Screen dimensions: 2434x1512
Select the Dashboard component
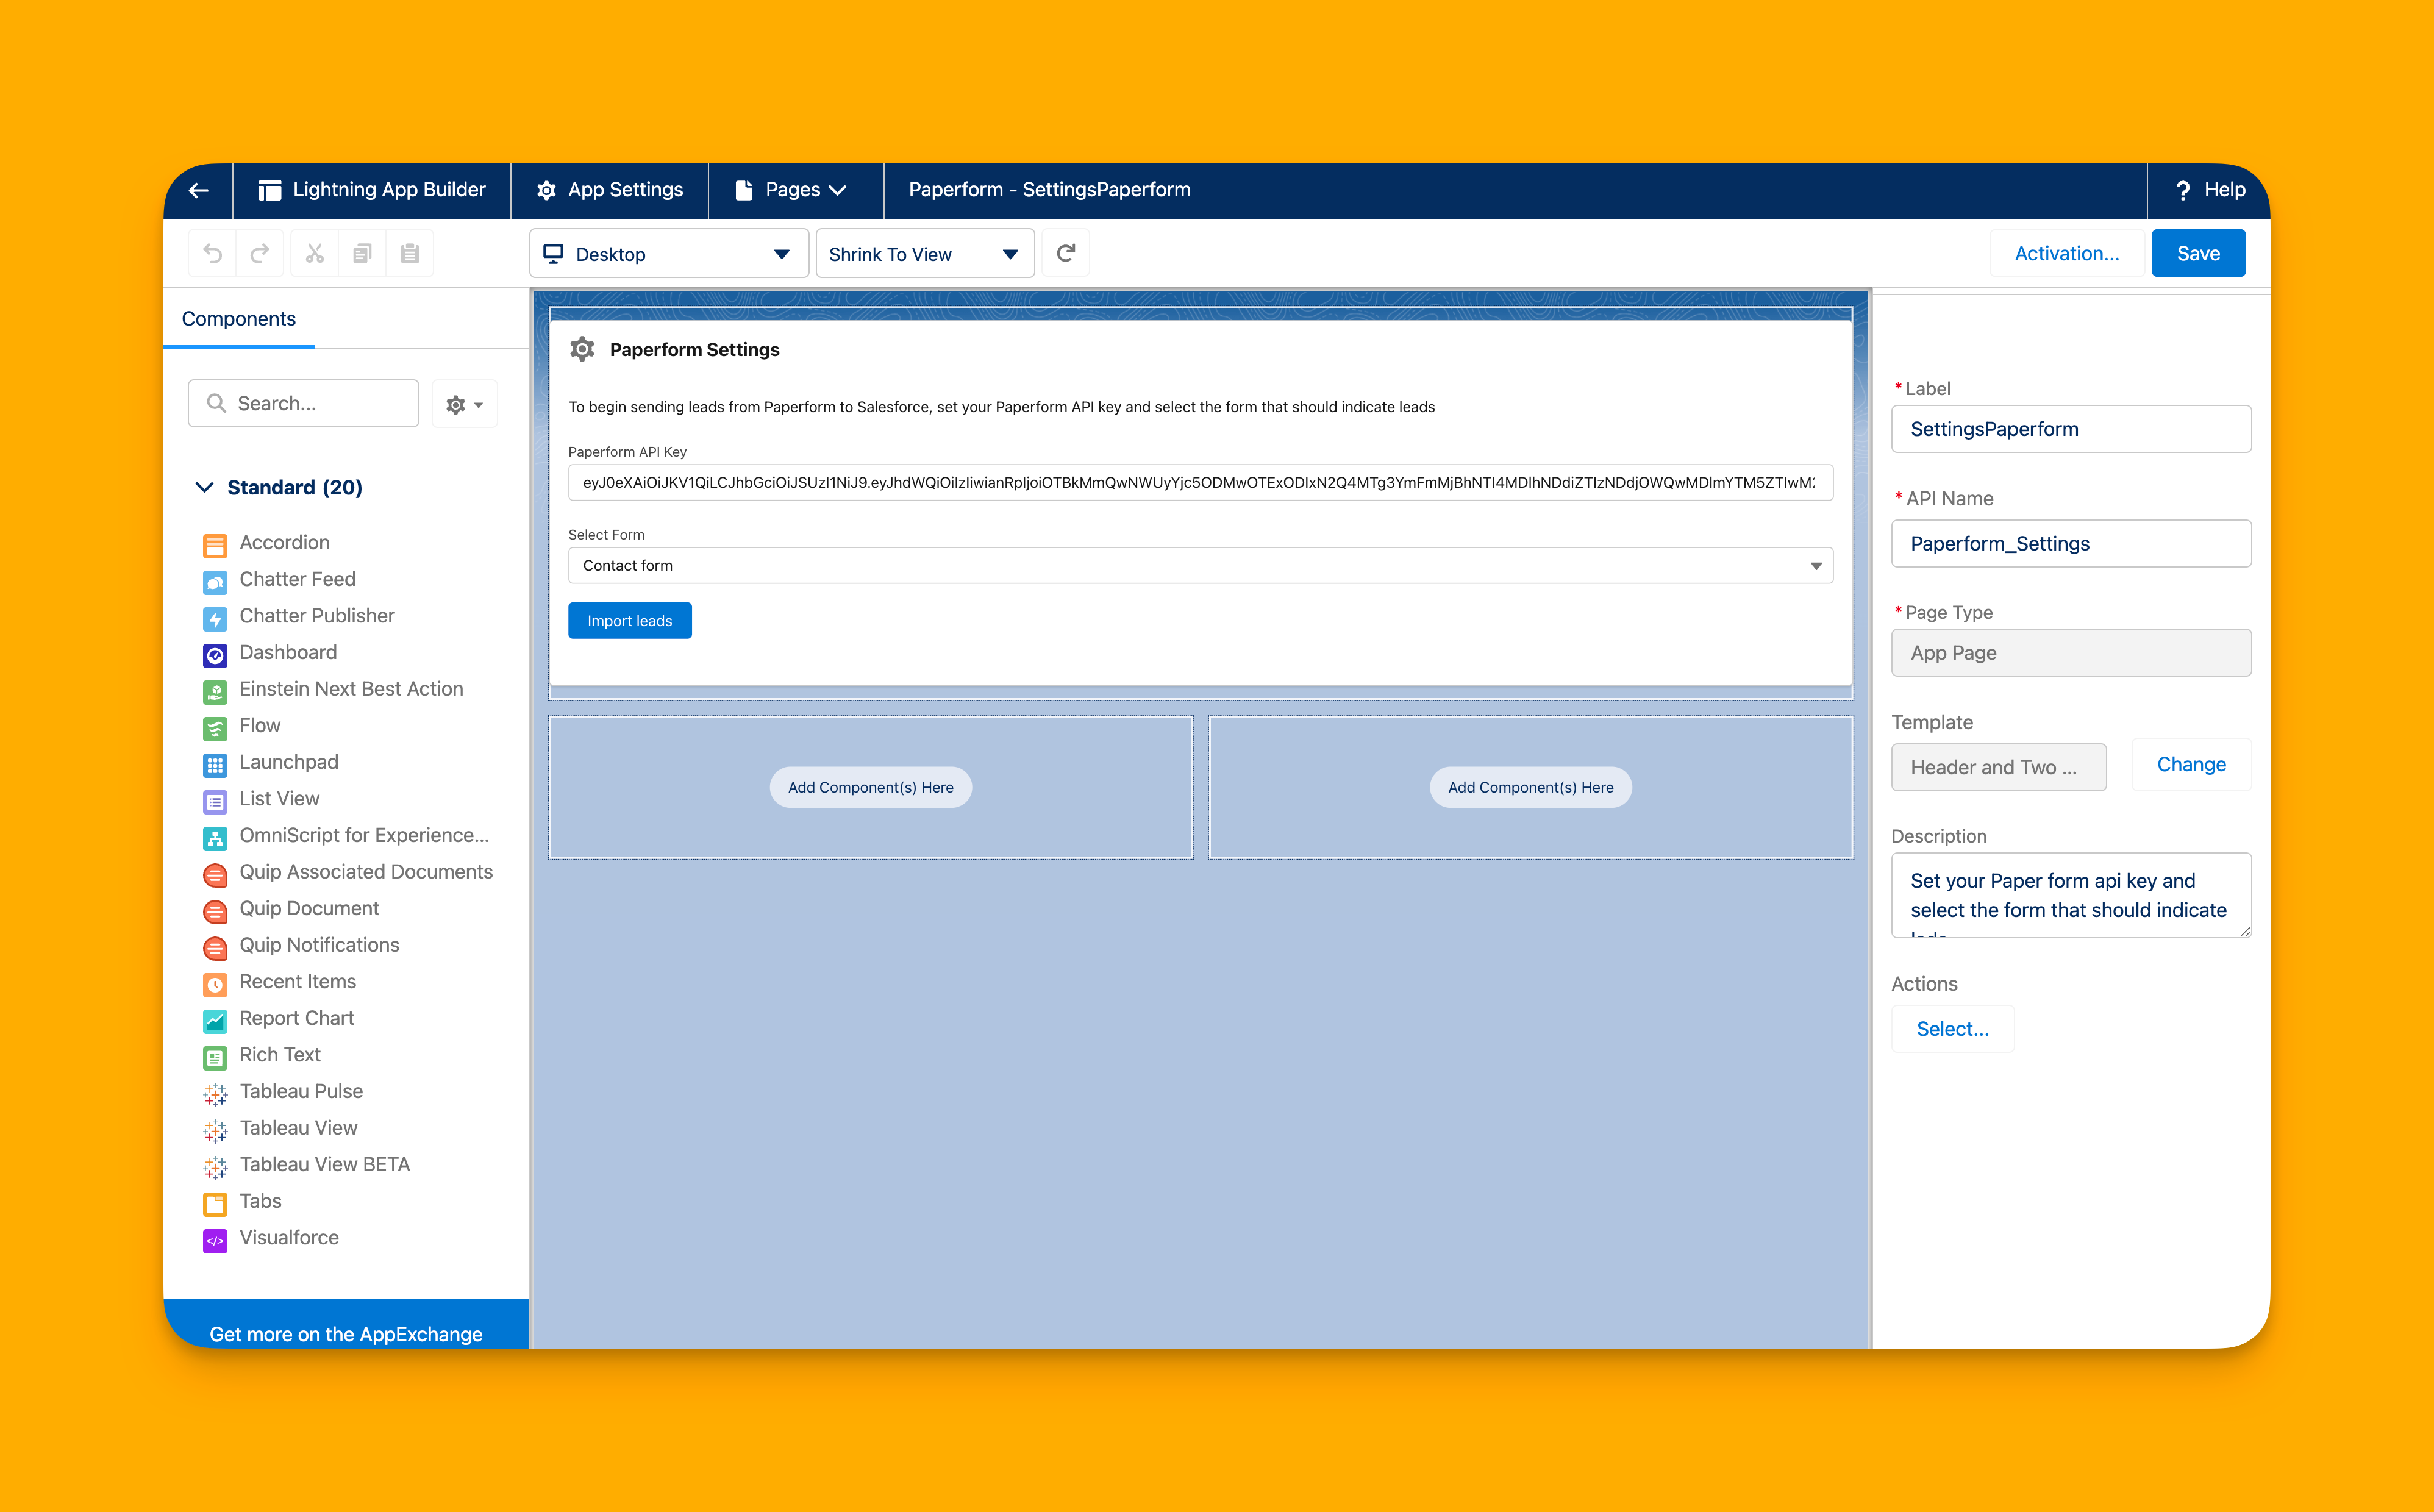pos(288,653)
